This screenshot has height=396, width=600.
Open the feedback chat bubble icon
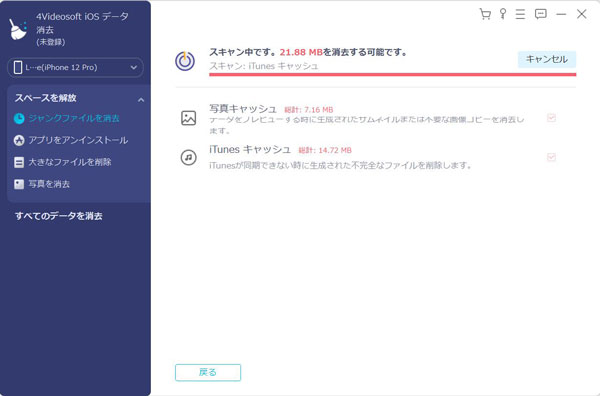[540, 14]
